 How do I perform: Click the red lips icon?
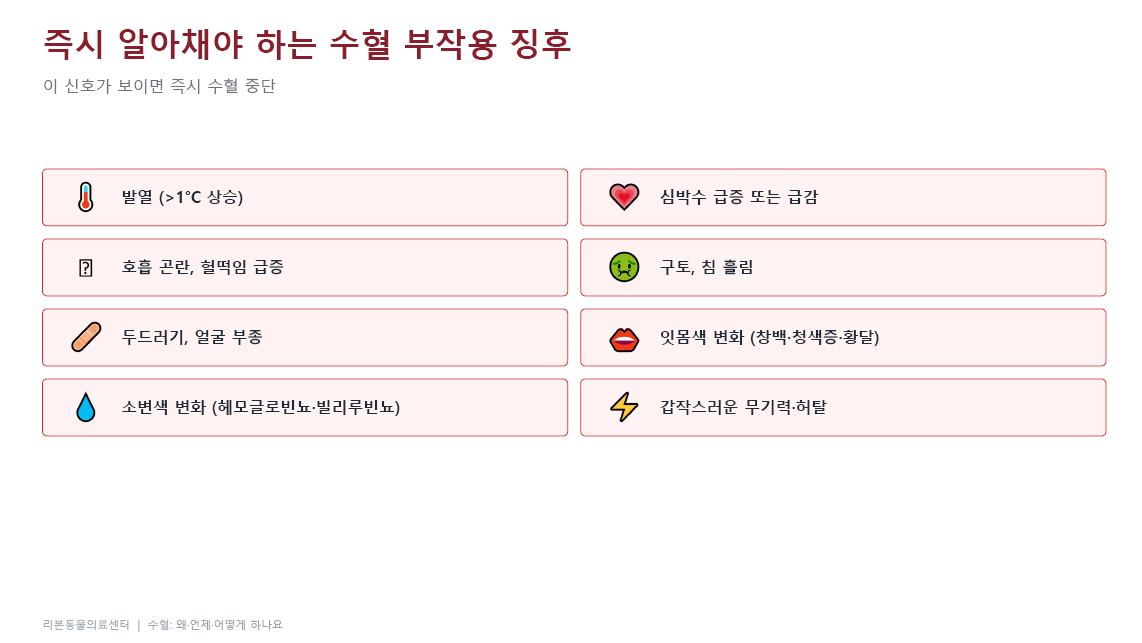click(624, 339)
